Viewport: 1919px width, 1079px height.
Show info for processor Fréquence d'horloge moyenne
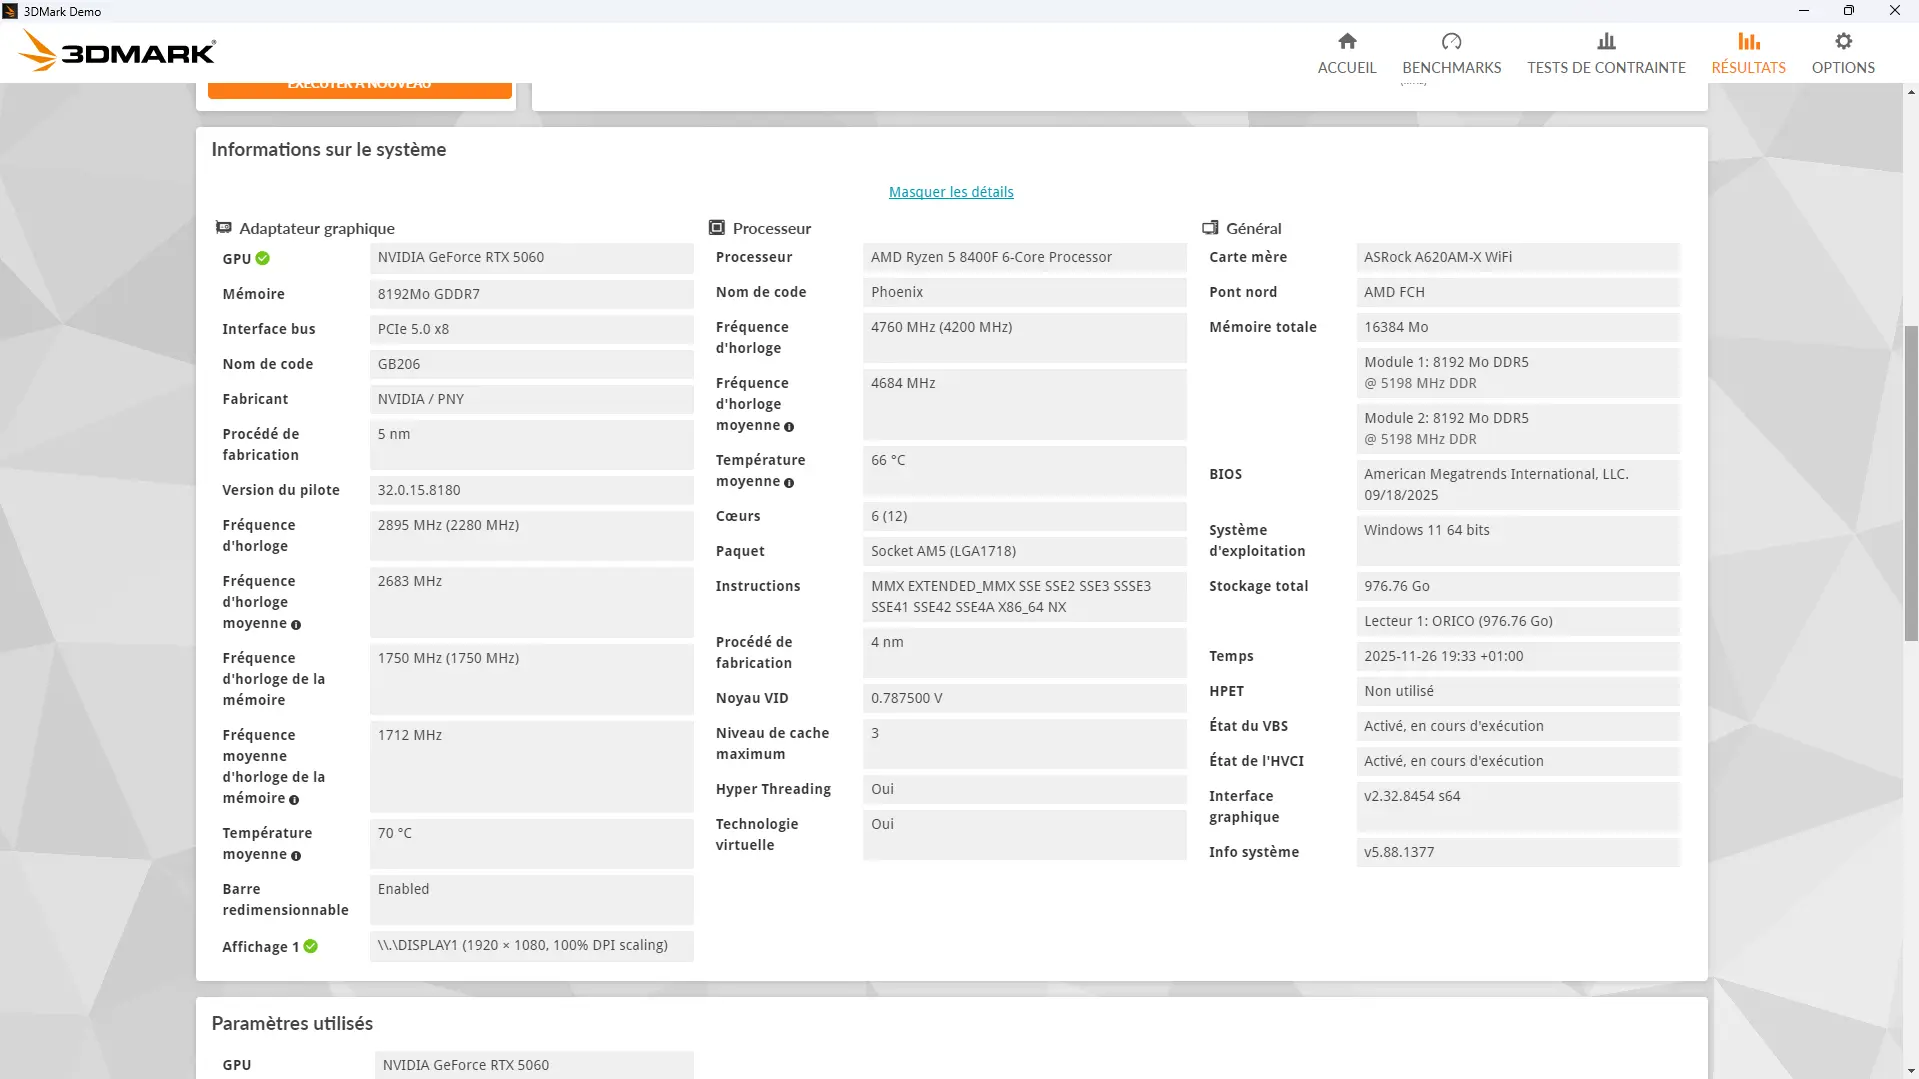[x=789, y=427]
